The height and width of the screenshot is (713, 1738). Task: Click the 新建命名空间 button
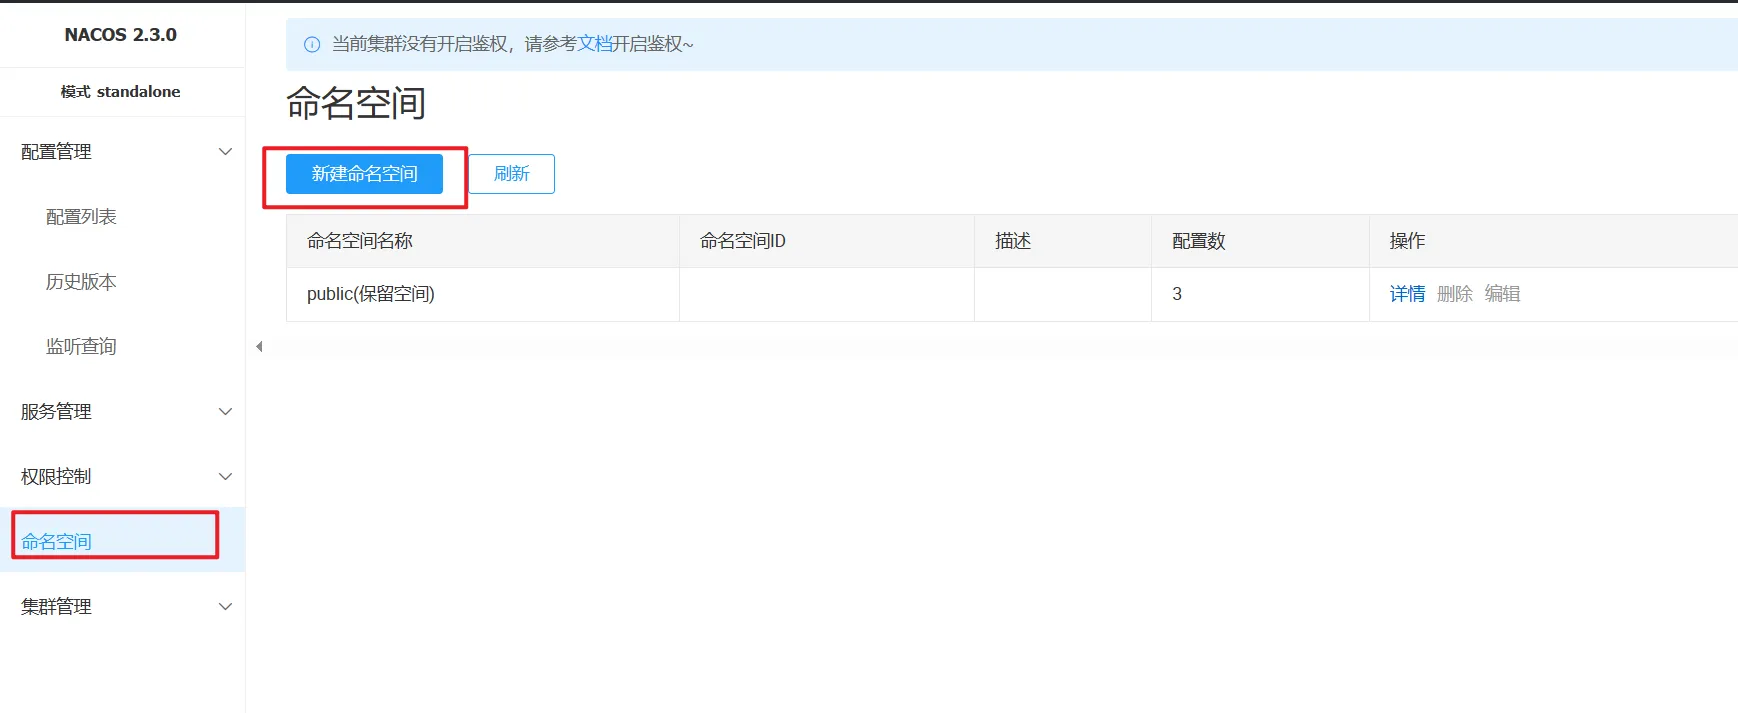(x=364, y=174)
